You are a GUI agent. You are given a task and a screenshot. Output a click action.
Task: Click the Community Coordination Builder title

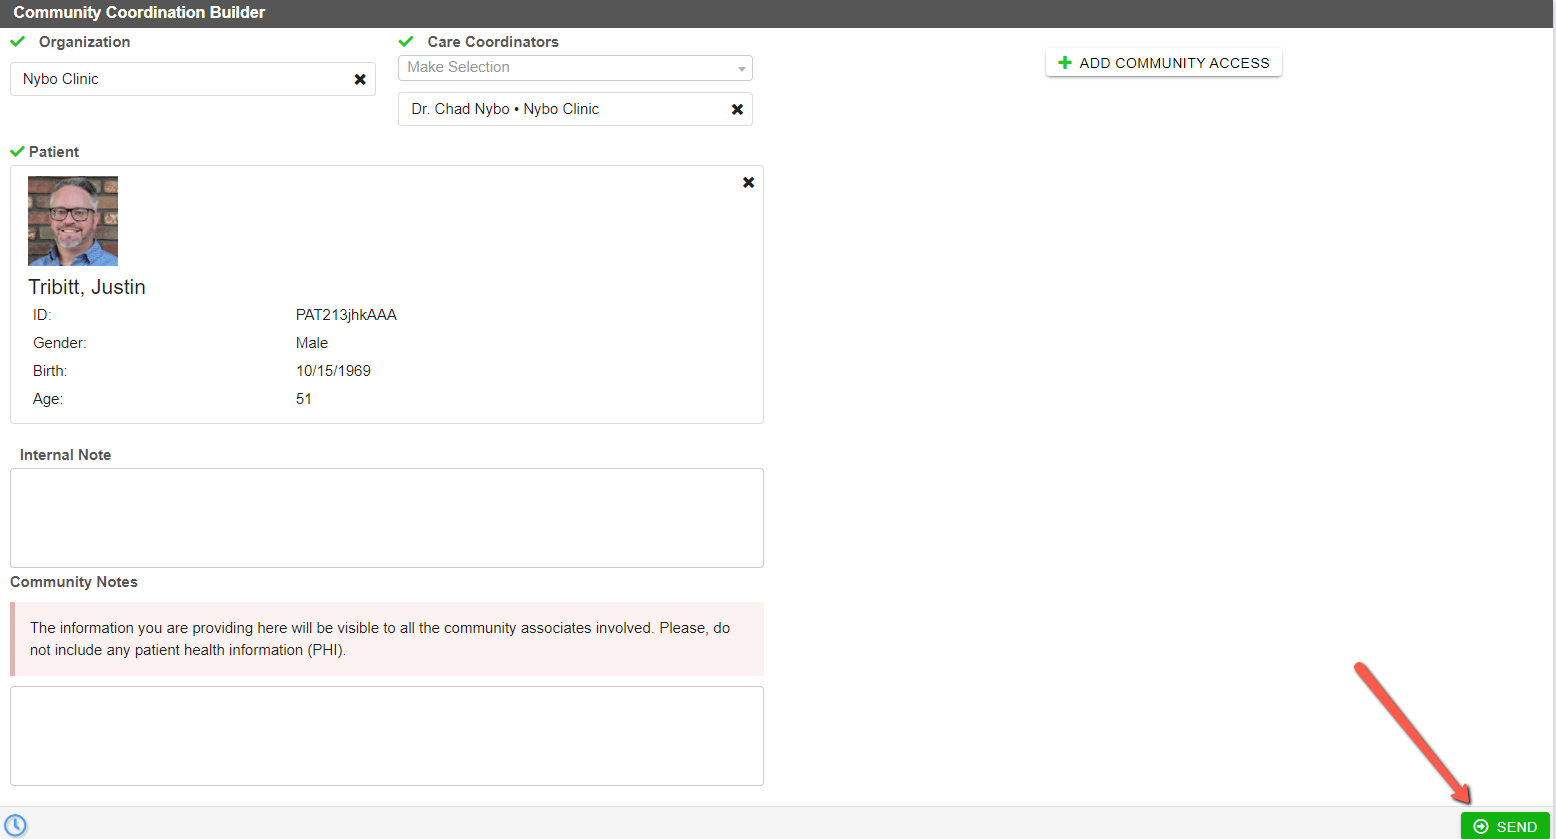(139, 13)
